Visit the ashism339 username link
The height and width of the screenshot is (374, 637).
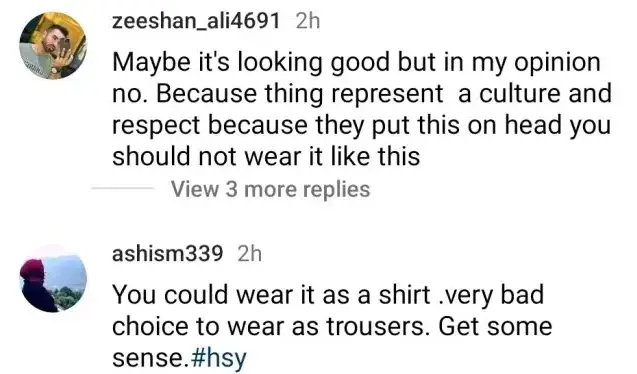[x=167, y=254]
